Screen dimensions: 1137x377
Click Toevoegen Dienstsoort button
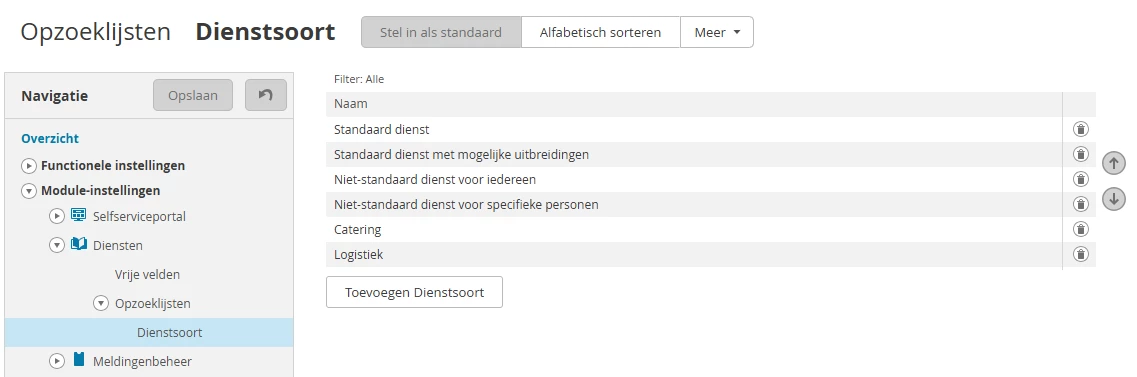[414, 292]
